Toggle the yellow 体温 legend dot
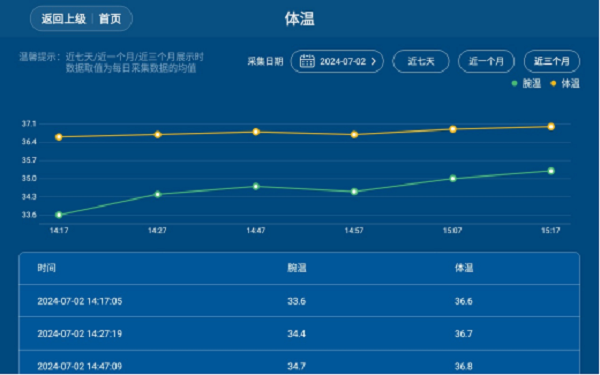Screen dimensions: 600x375 tap(553, 83)
